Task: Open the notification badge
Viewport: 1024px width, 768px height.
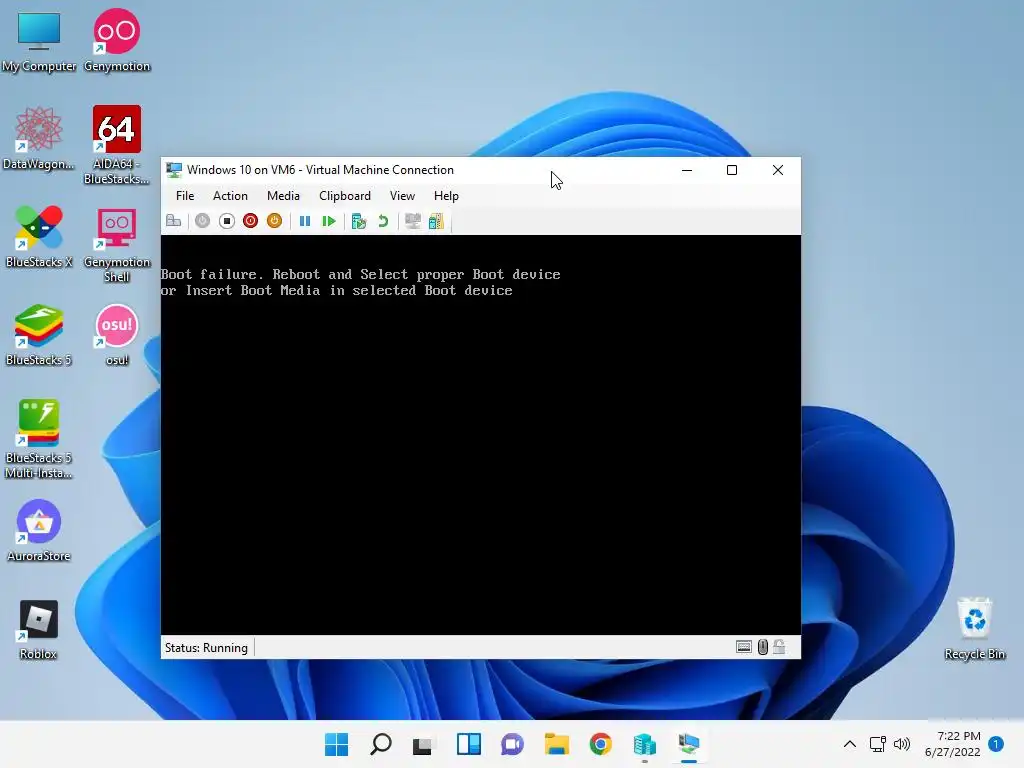Action: 996,744
